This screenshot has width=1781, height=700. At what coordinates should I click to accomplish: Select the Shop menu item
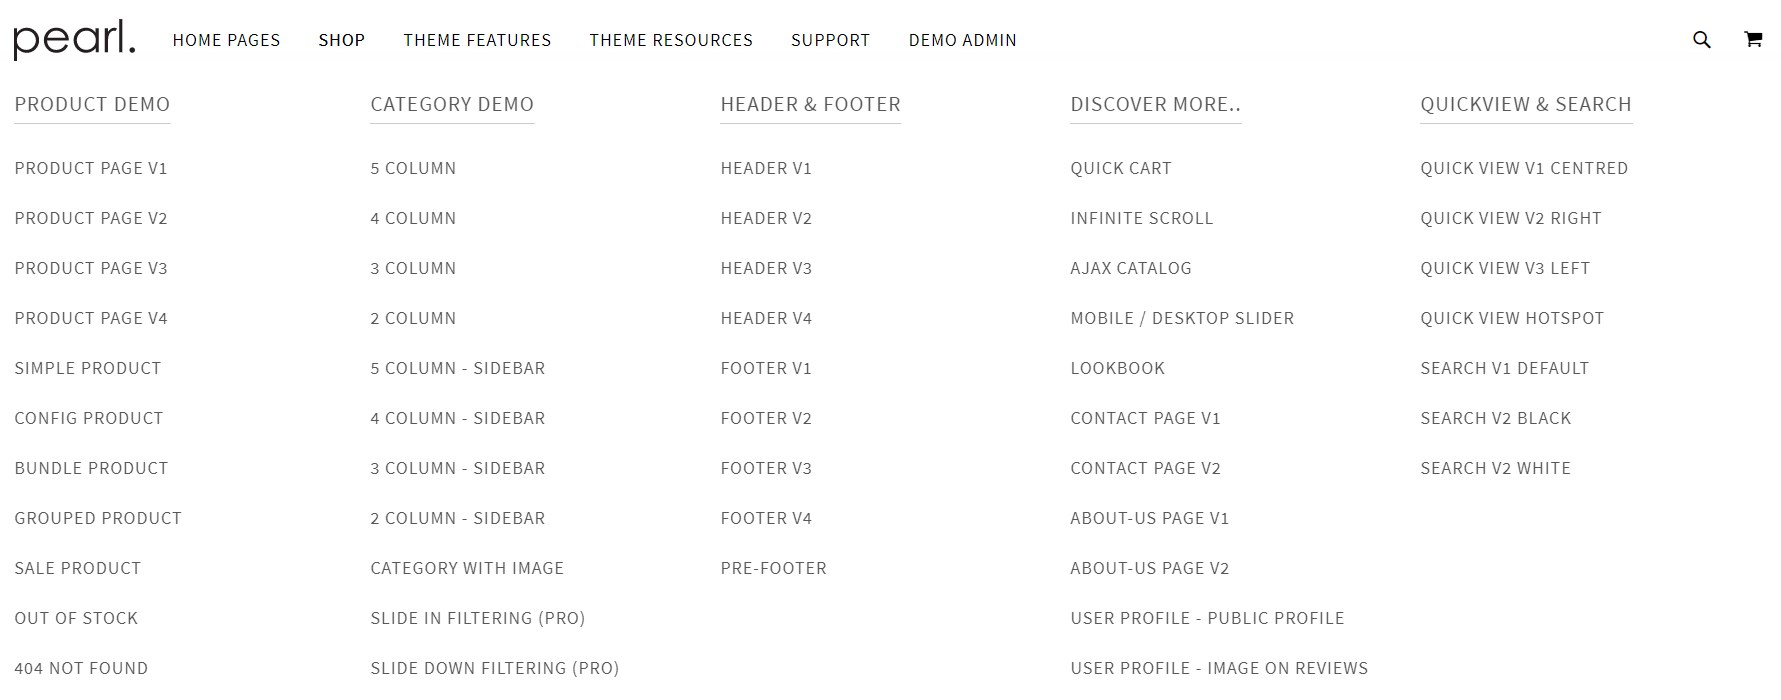coord(341,40)
